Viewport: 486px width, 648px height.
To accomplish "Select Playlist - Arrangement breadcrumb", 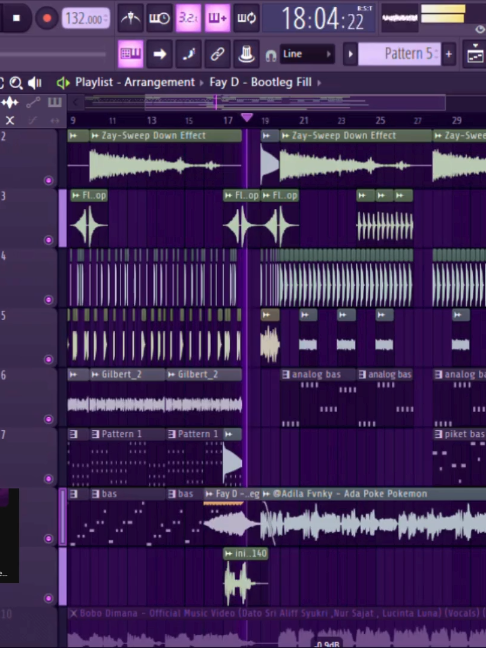I will click(x=135, y=82).
